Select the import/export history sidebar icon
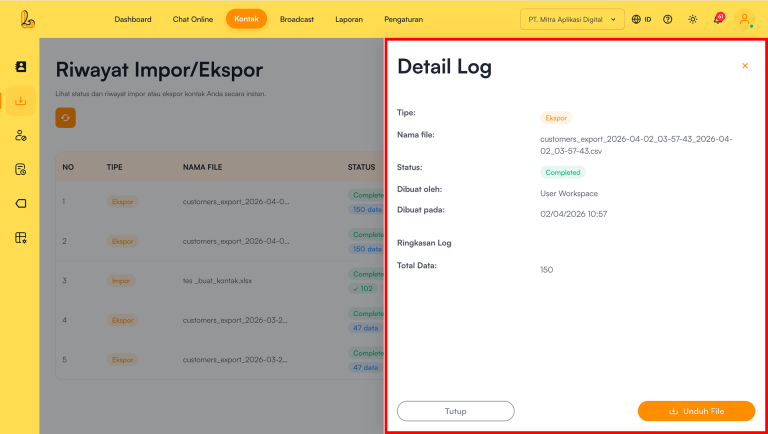Image resolution: width=768 pixels, height=434 pixels. 20,101
